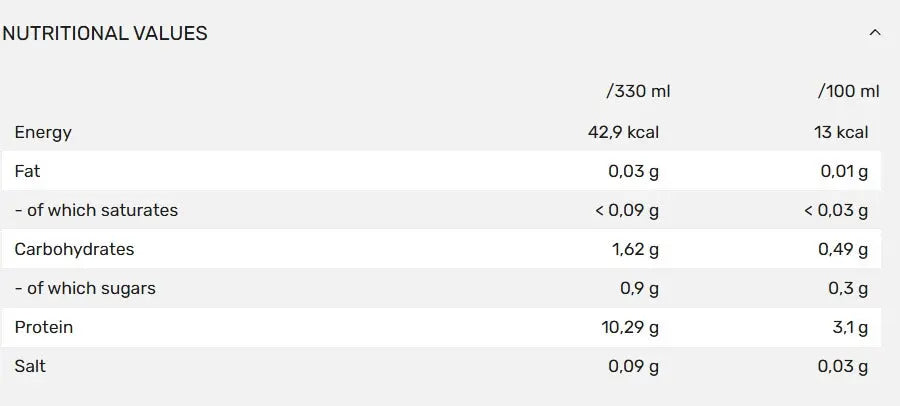Select the 0,9 g sugars value
900x406 pixels.
(x=639, y=288)
